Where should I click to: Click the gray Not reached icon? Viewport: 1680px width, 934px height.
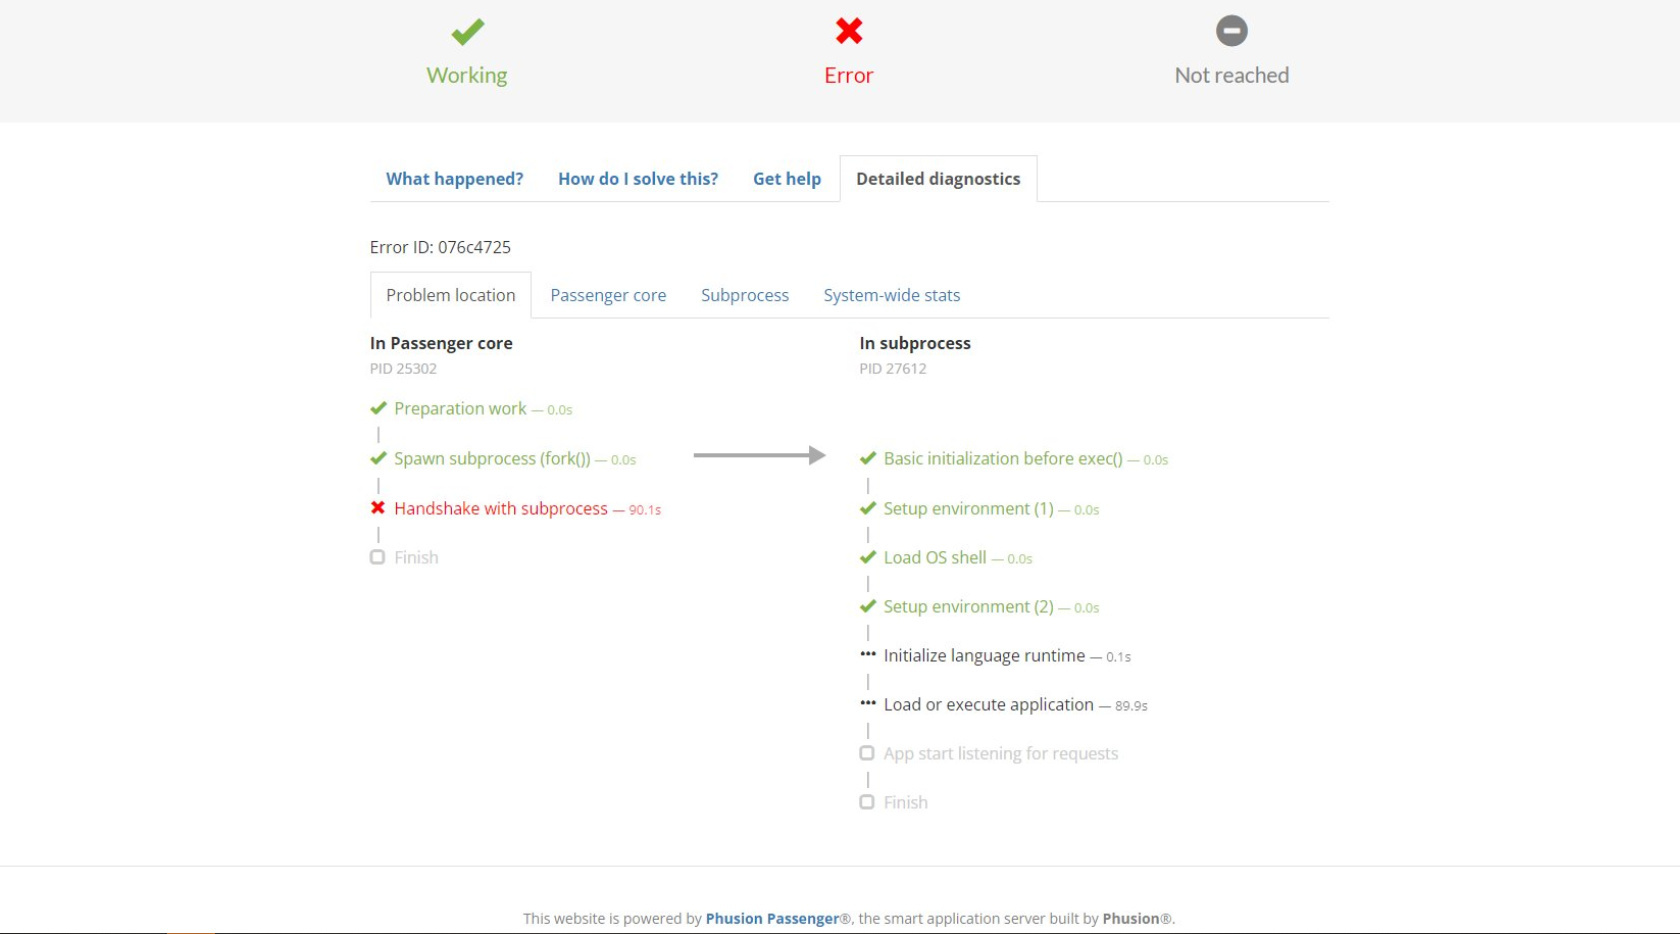click(x=1231, y=31)
